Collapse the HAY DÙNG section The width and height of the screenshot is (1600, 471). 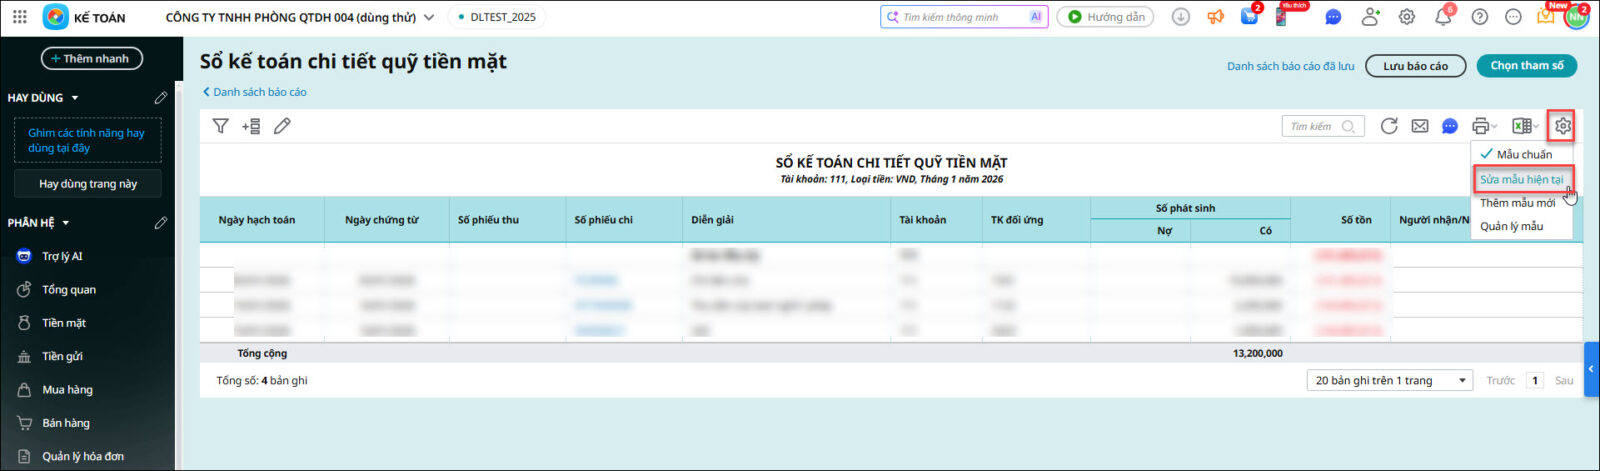click(x=75, y=98)
